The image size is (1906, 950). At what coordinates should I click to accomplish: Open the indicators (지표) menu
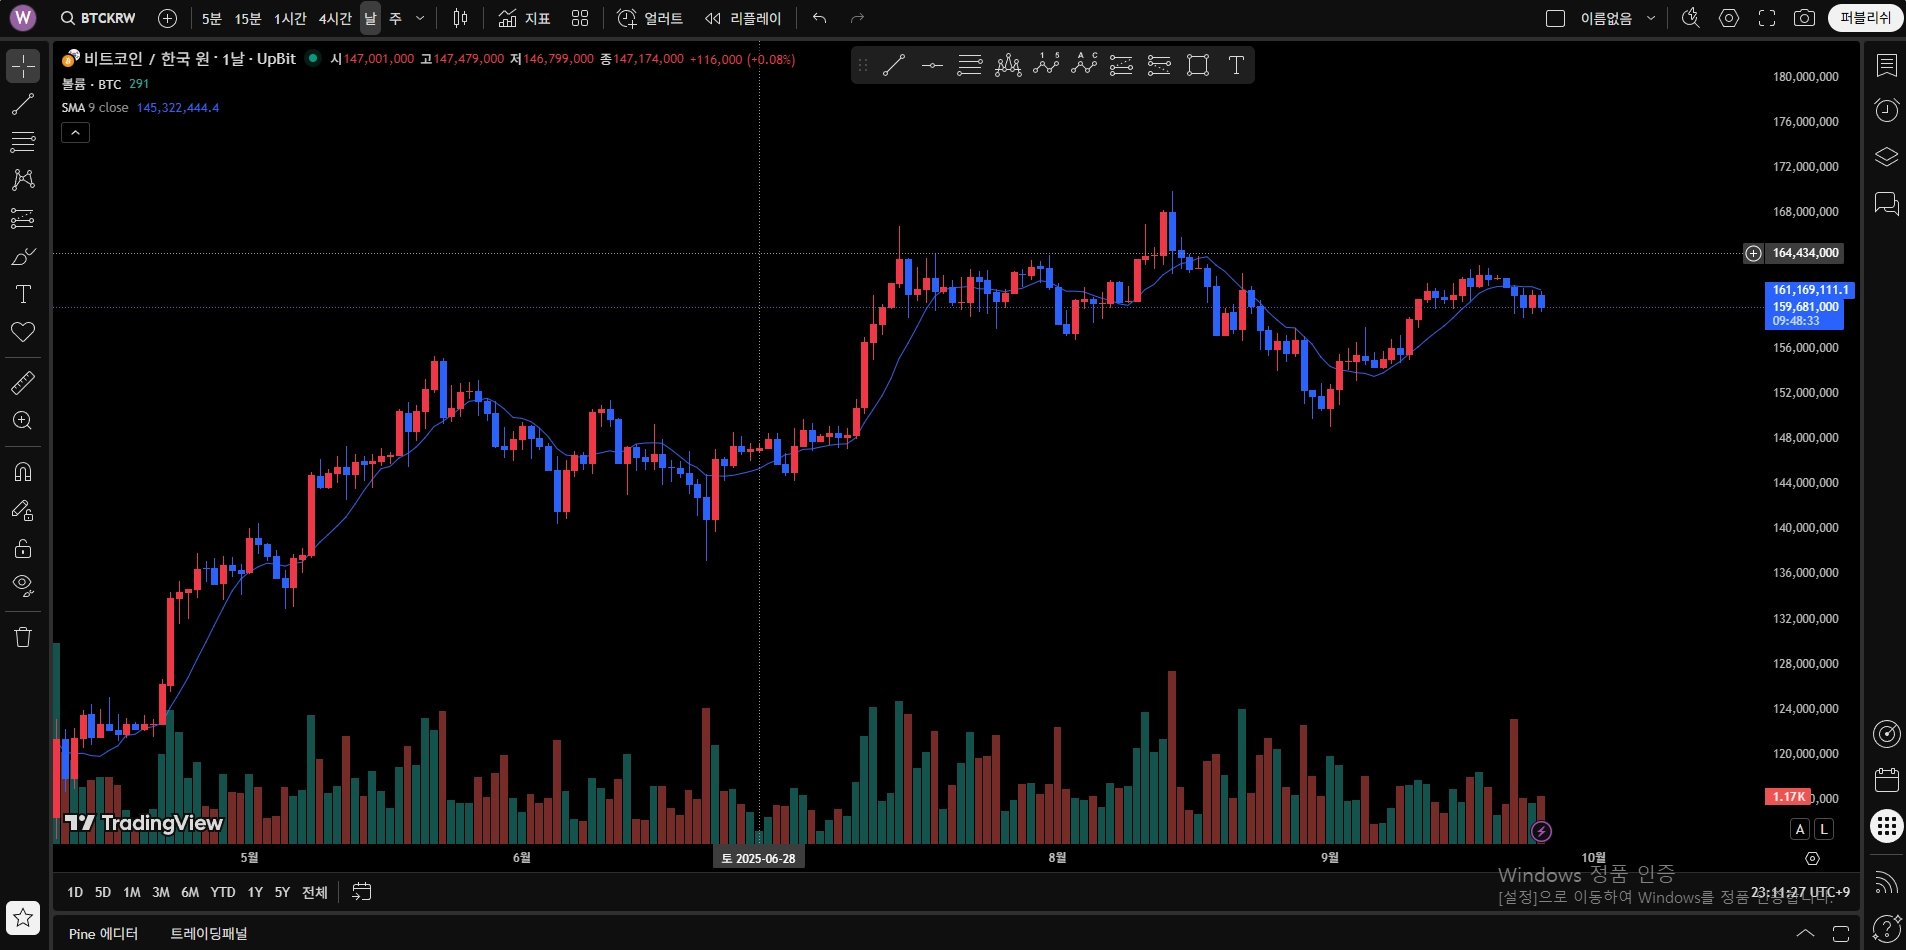point(525,18)
